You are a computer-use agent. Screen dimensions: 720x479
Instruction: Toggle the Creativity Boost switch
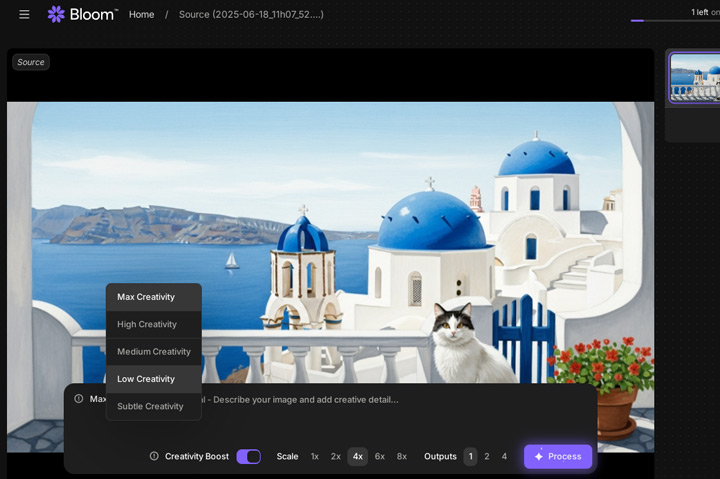[x=248, y=457]
